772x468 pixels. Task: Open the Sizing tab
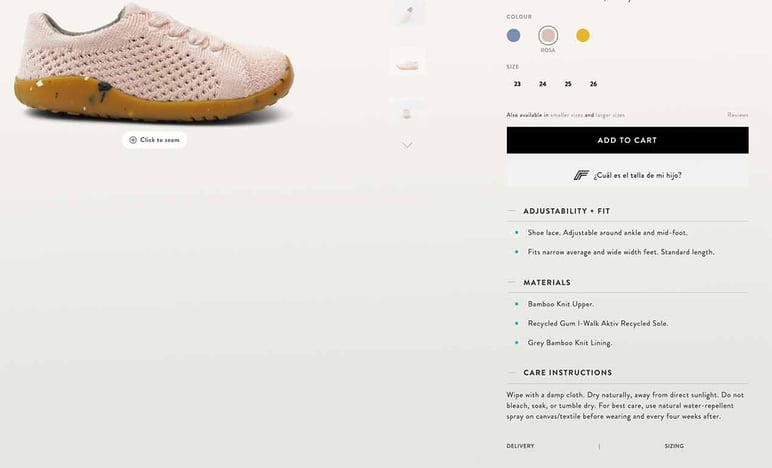pos(674,446)
